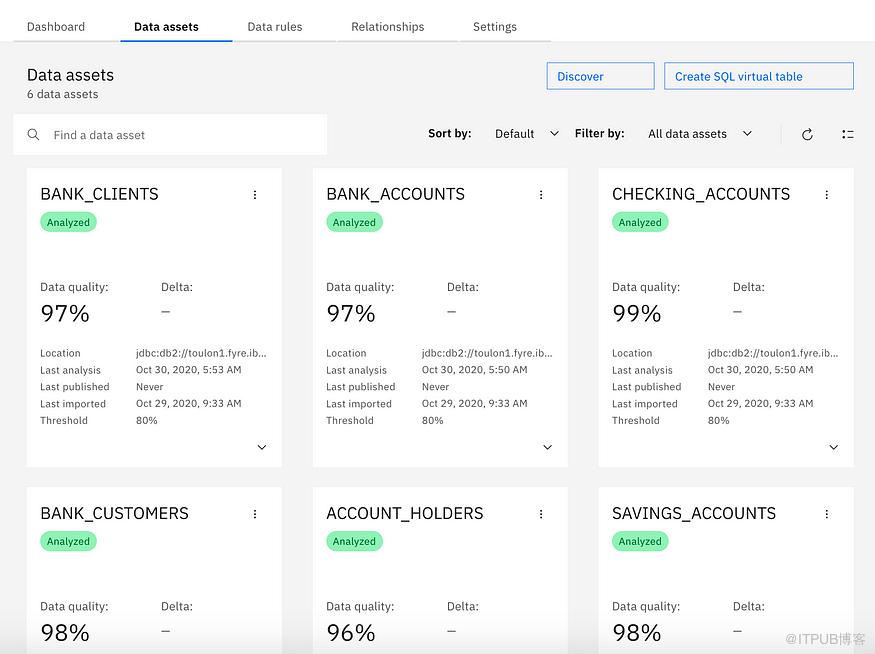Open the BANK_CLIENTS overflow menu

[x=255, y=195]
